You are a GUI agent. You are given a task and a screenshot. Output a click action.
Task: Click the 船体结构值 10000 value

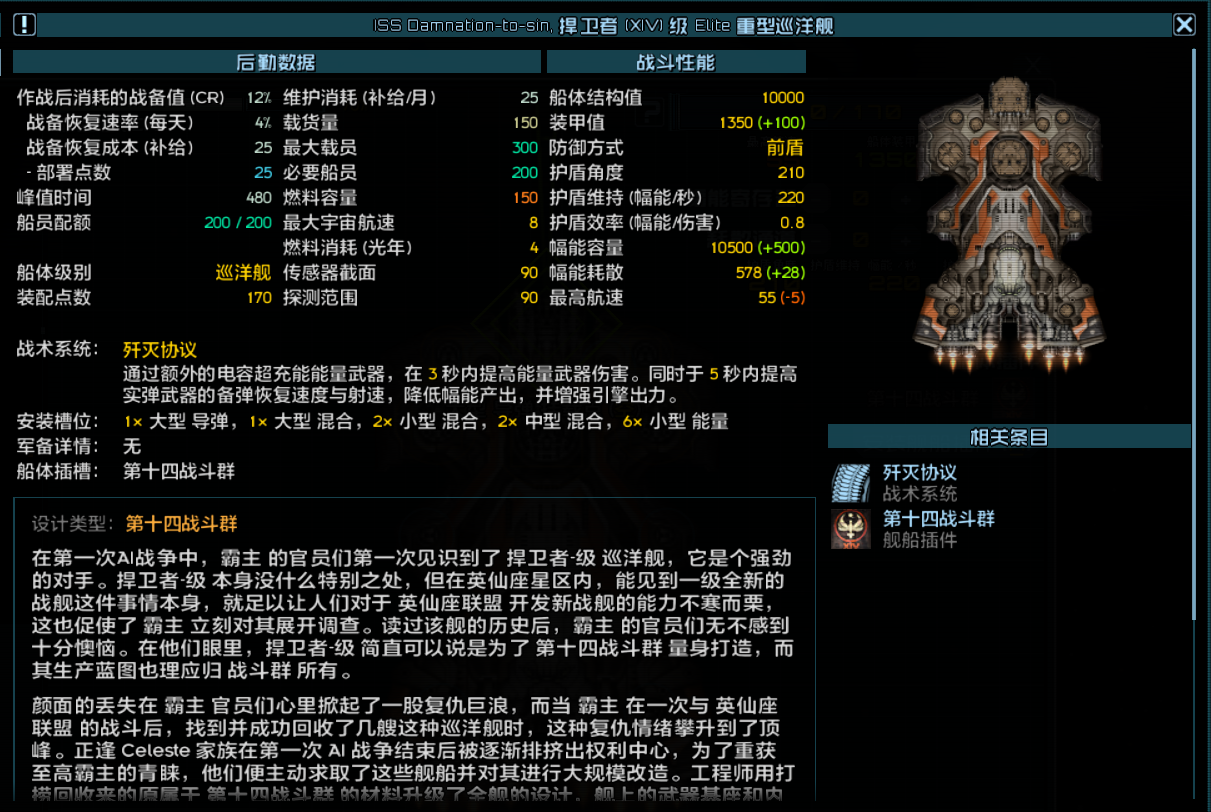tap(782, 98)
